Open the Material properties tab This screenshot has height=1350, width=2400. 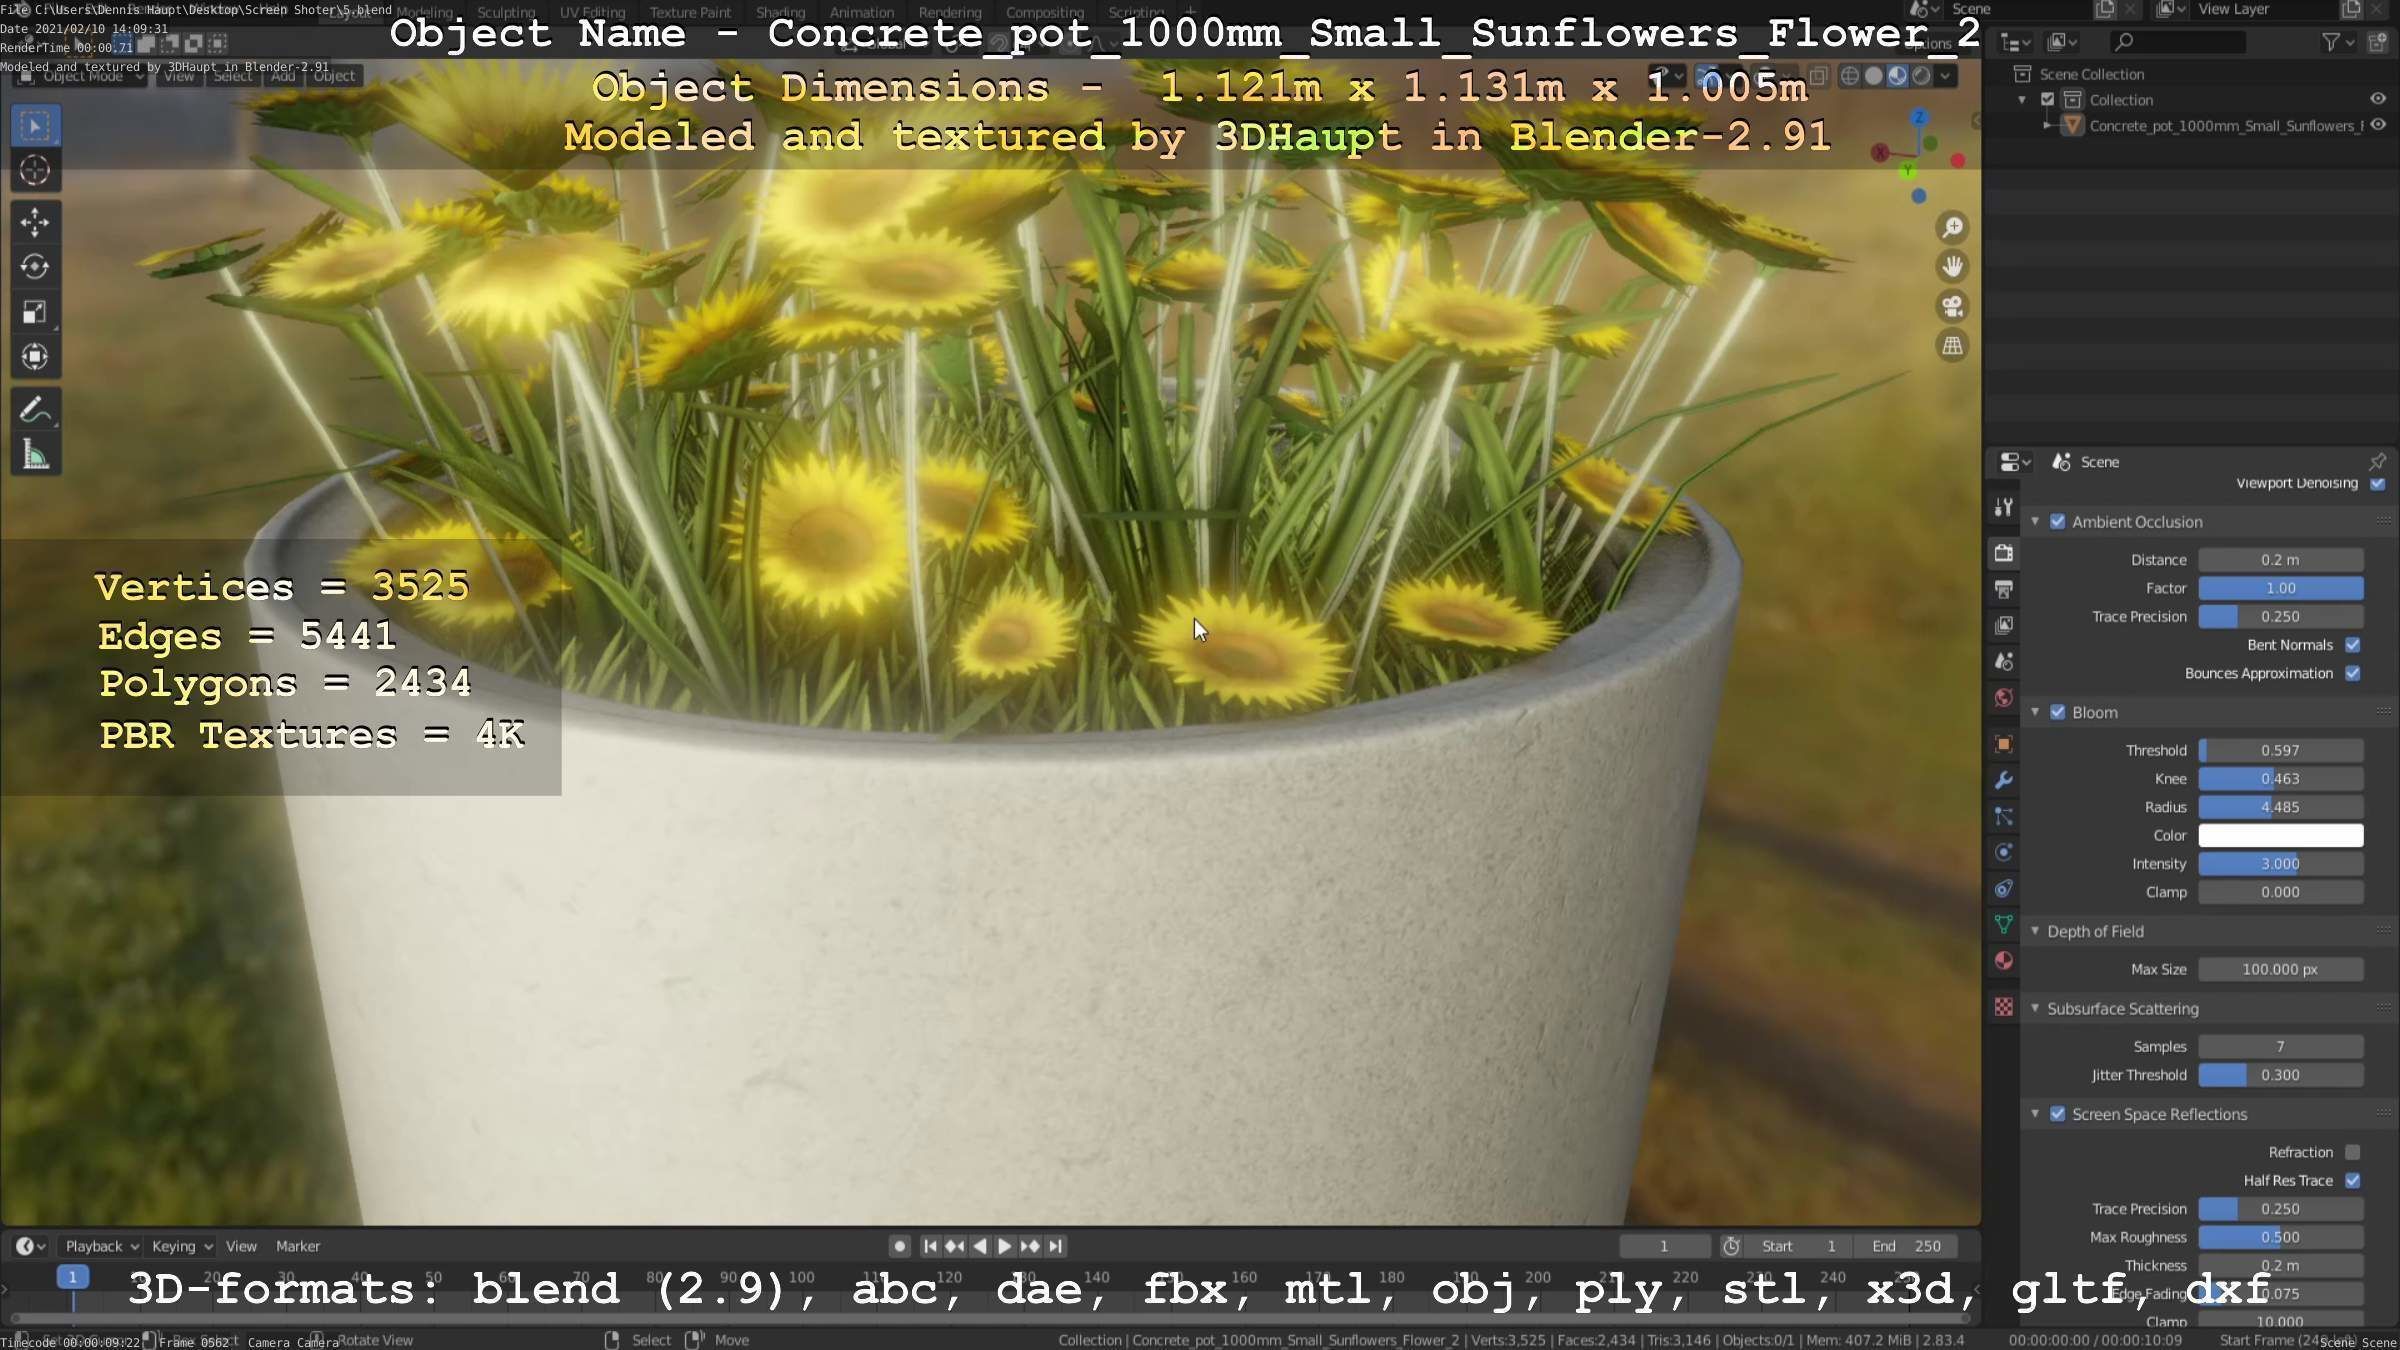pos(2003,961)
